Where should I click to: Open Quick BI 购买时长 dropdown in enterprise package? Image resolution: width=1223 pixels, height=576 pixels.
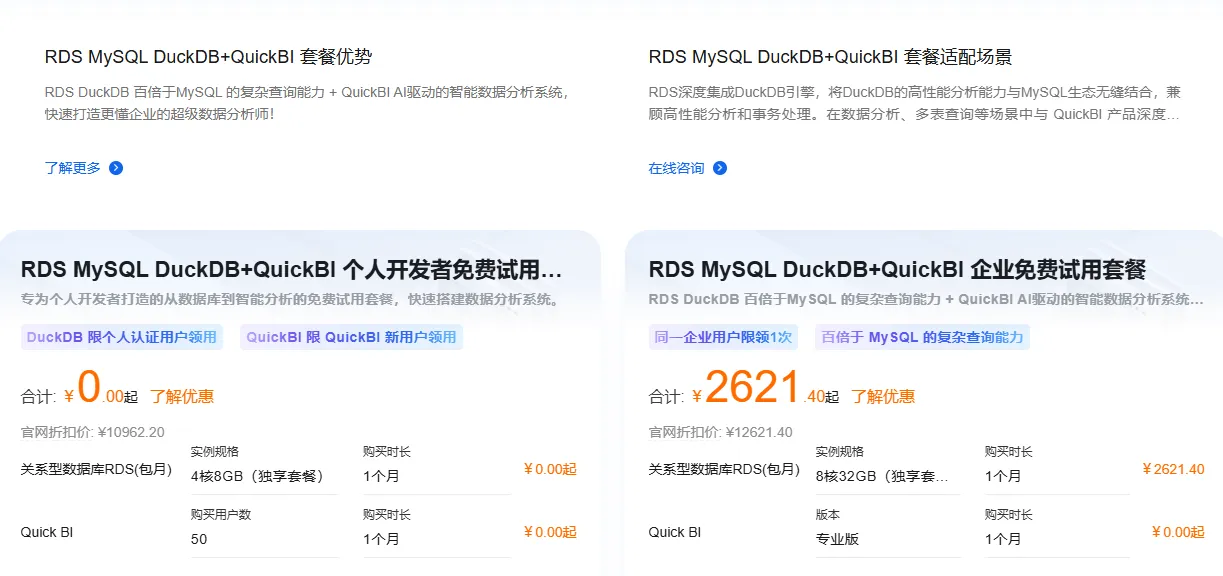point(1057,539)
